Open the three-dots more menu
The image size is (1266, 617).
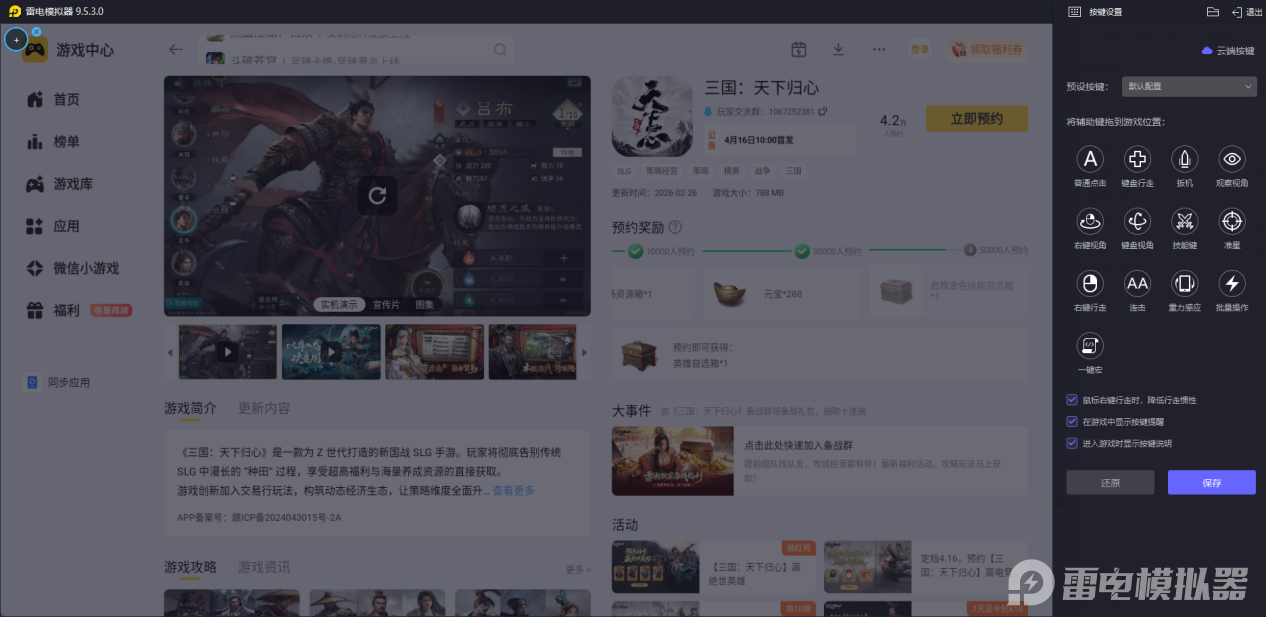879,49
